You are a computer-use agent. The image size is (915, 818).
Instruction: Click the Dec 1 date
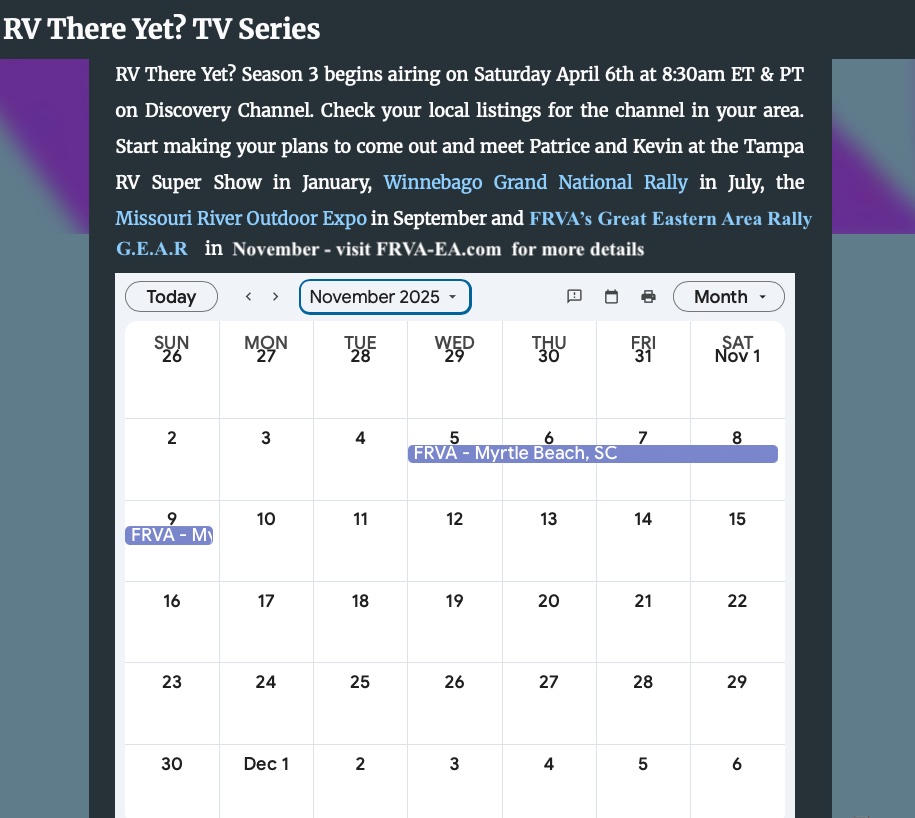point(266,764)
